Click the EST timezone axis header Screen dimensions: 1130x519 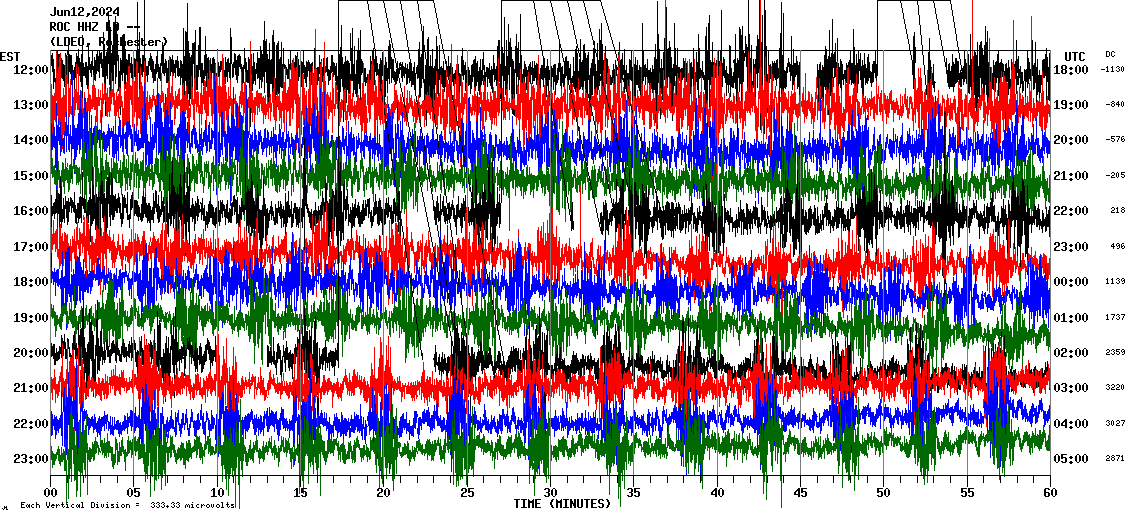click(10, 56)
